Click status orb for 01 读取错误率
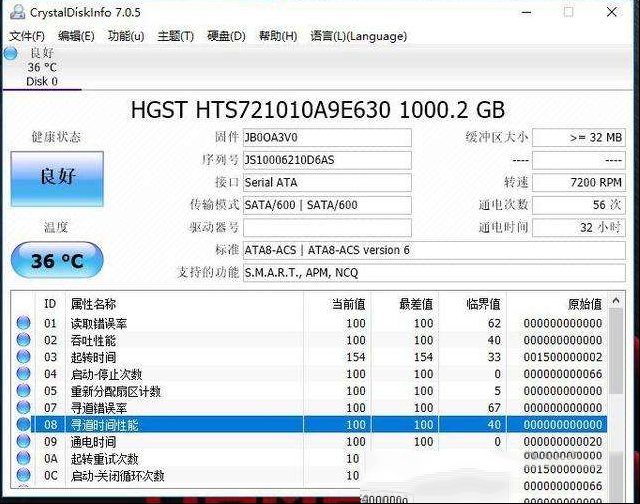 [24, 323]
